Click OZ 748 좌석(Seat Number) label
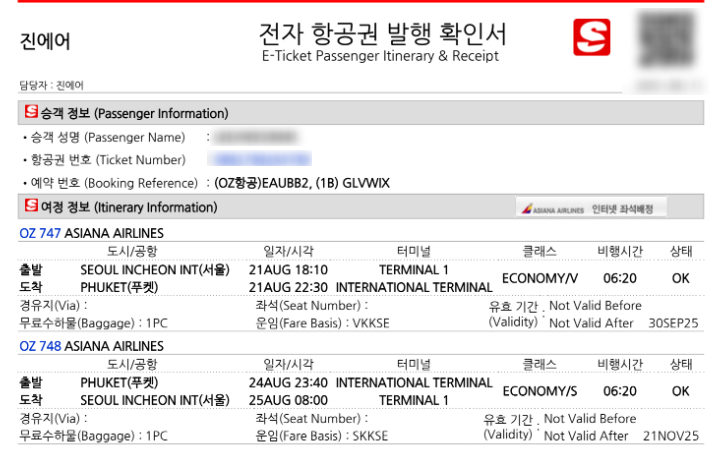Image resolution: width=722 pixels, height=449 pixels. coord(312,418)
